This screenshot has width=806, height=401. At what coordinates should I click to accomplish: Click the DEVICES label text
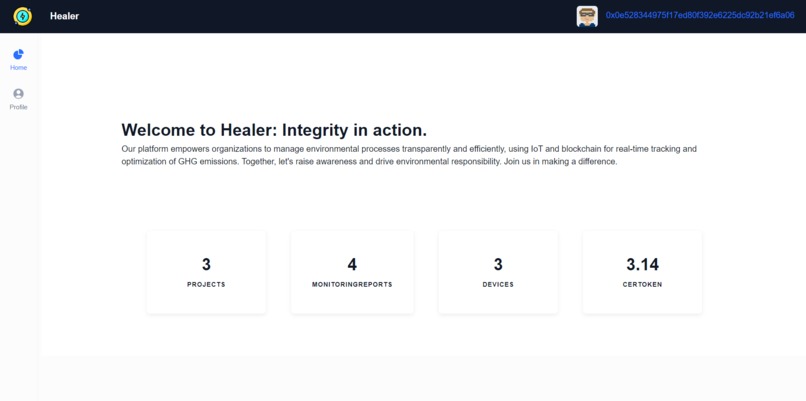498,284
